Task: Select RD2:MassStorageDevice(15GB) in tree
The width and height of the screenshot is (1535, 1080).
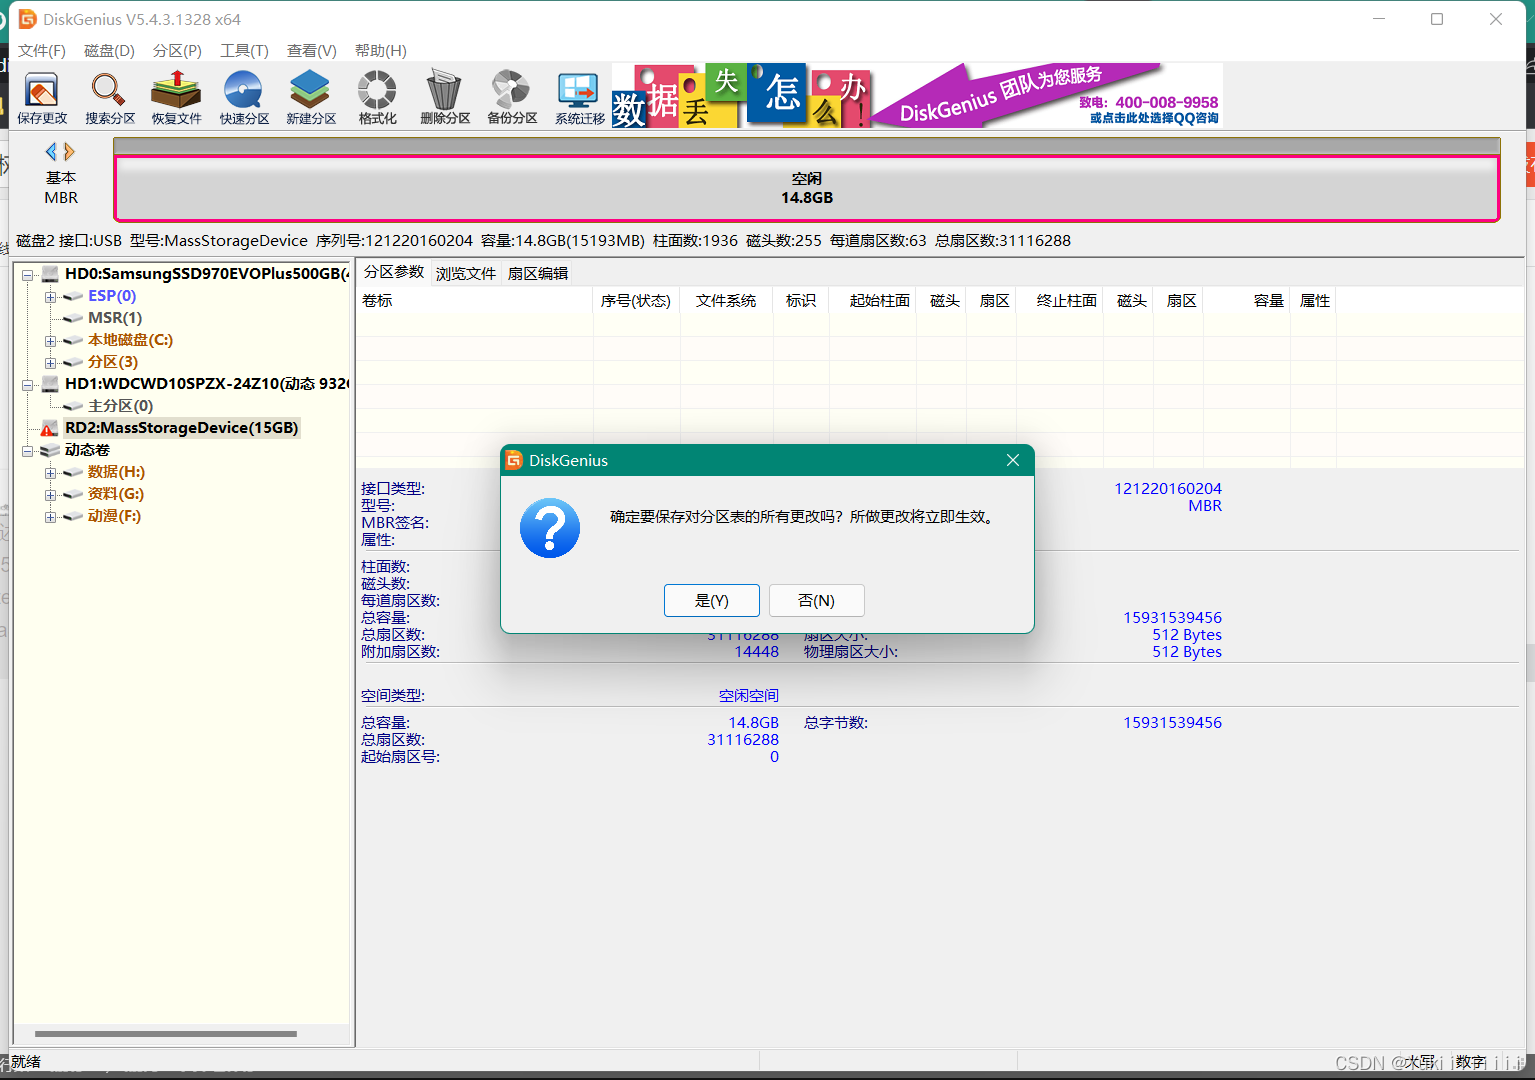Action: pos(181,427)
